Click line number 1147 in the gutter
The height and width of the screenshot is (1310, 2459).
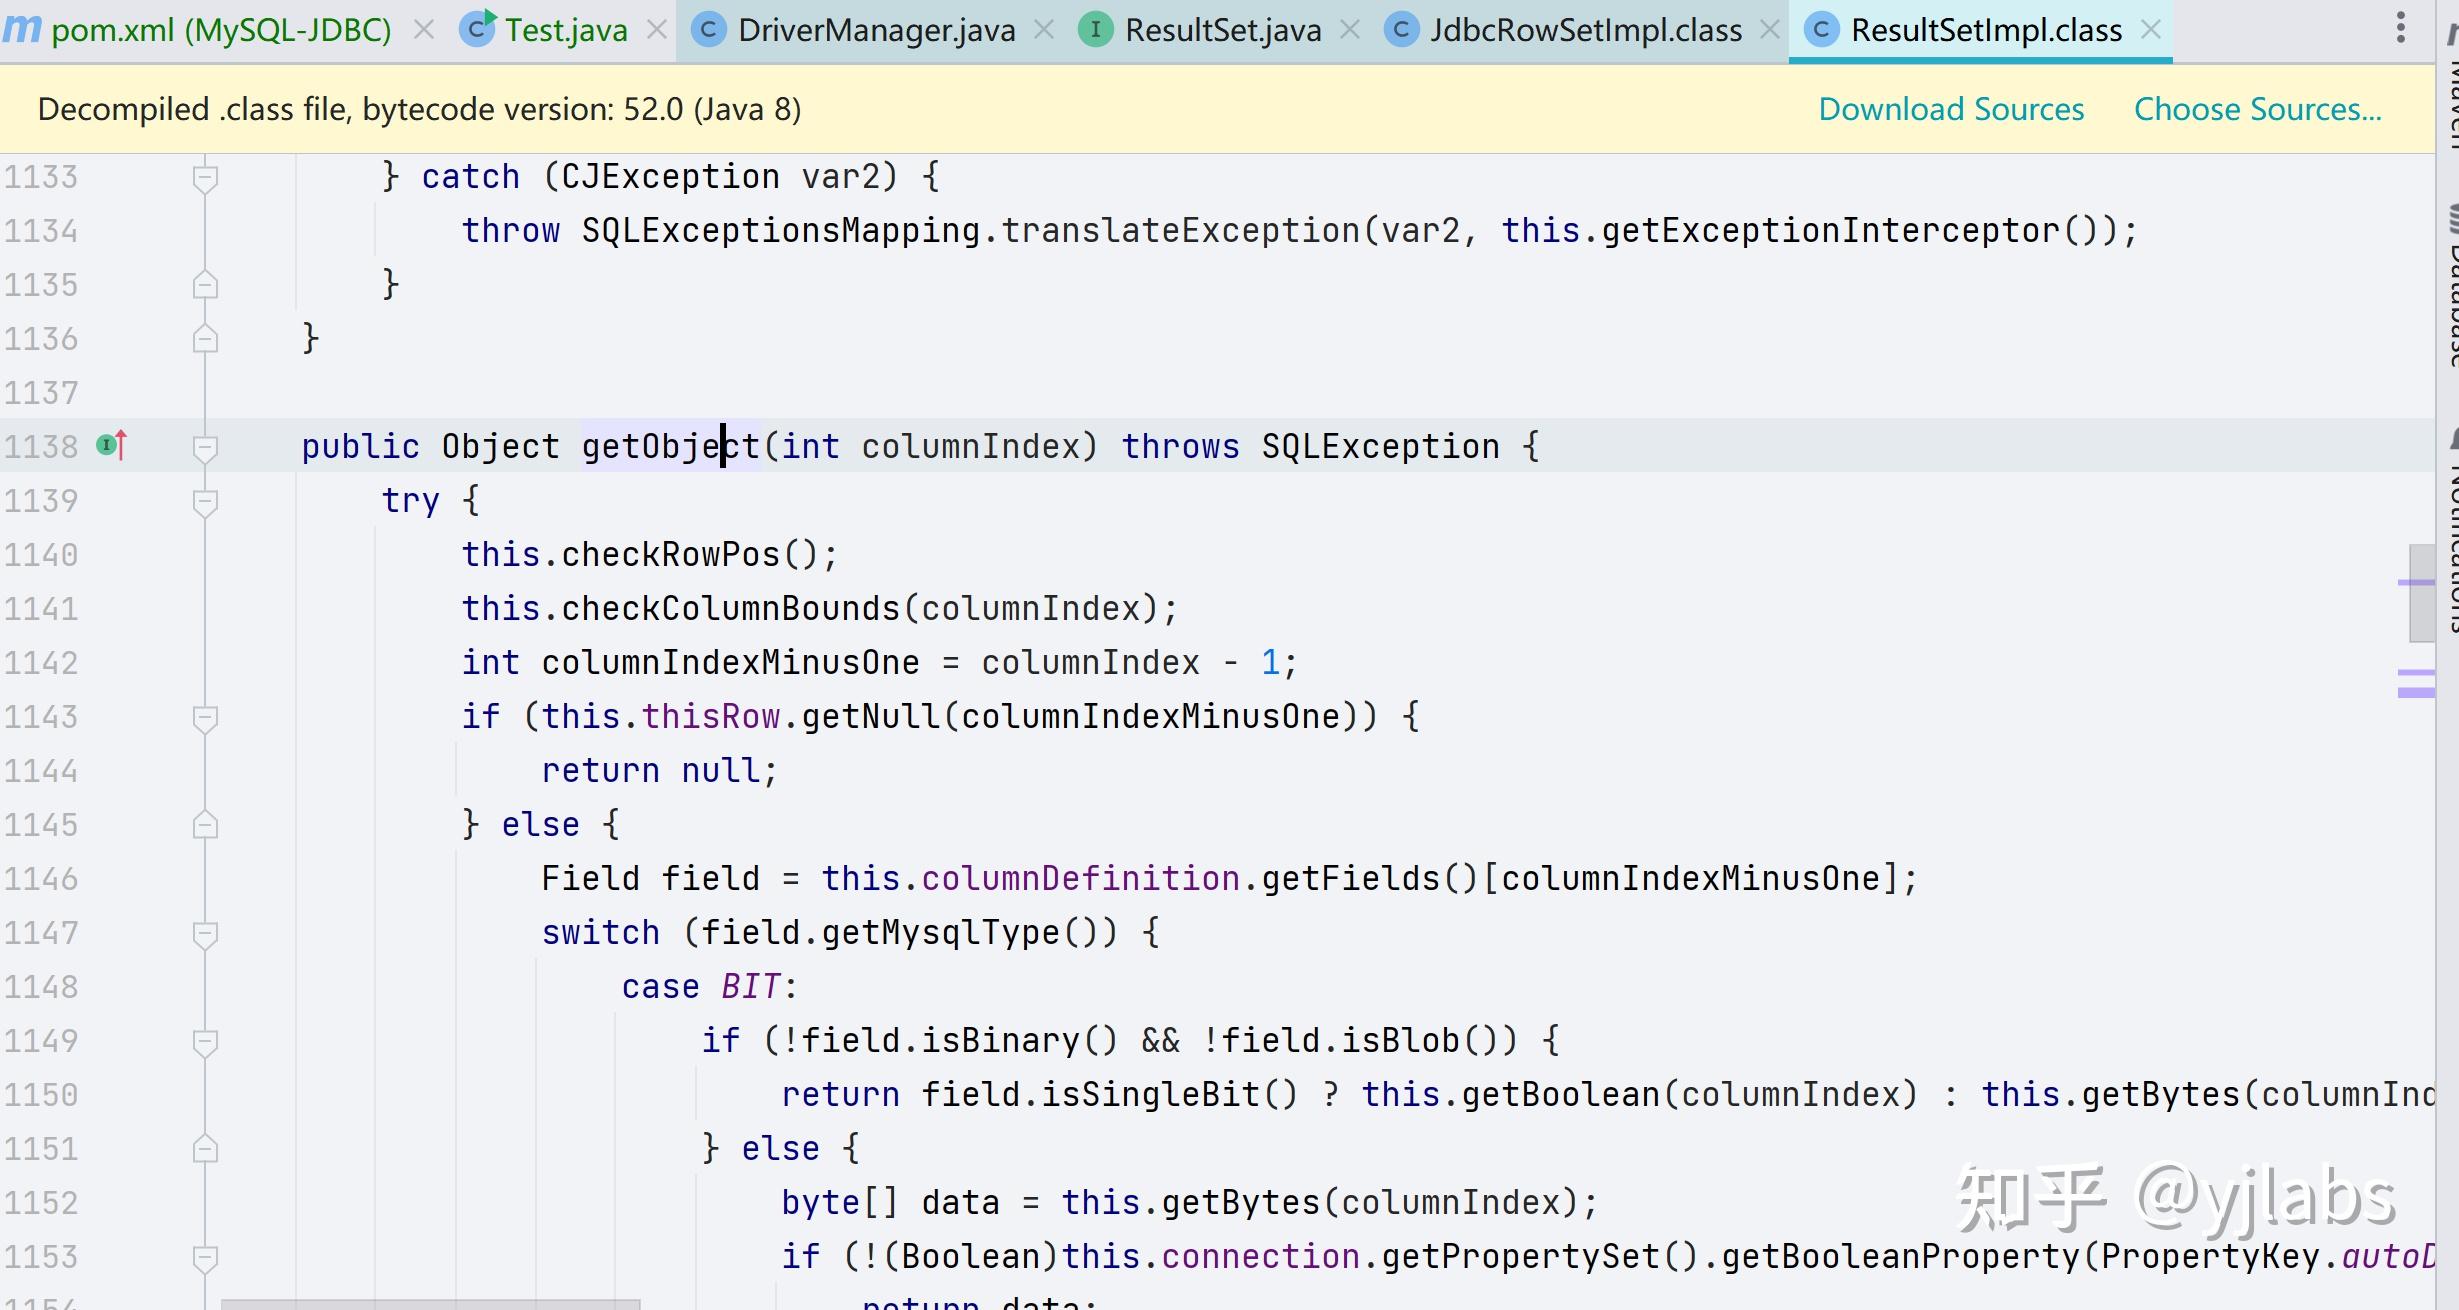[41, 932]
